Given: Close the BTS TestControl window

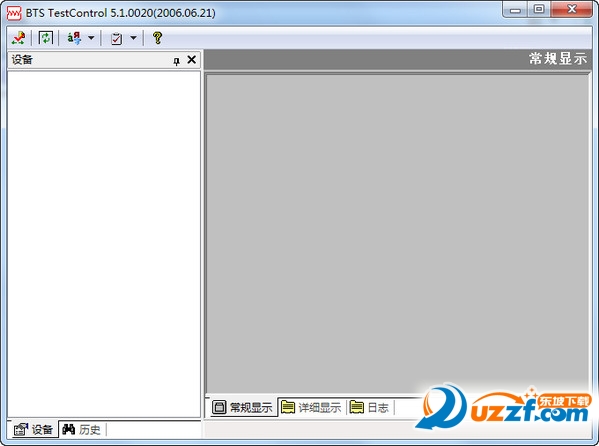Looking at the screenshot, I should coord(571,9).
